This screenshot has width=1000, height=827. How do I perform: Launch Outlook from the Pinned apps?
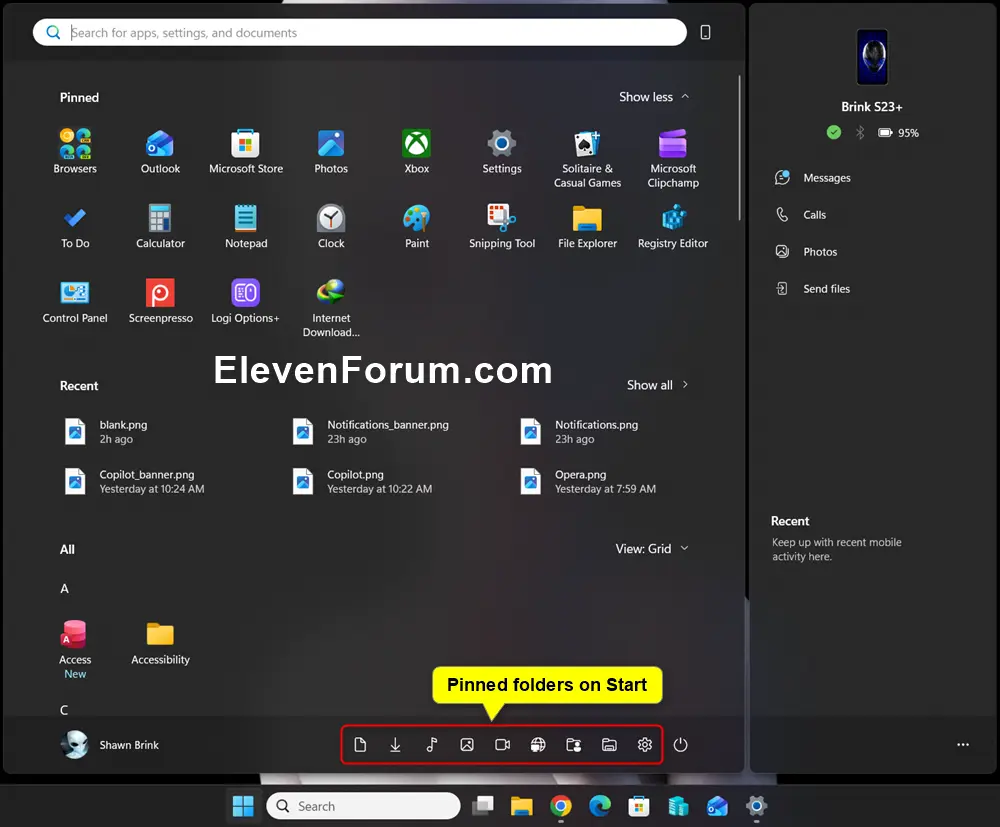[160, 151]
